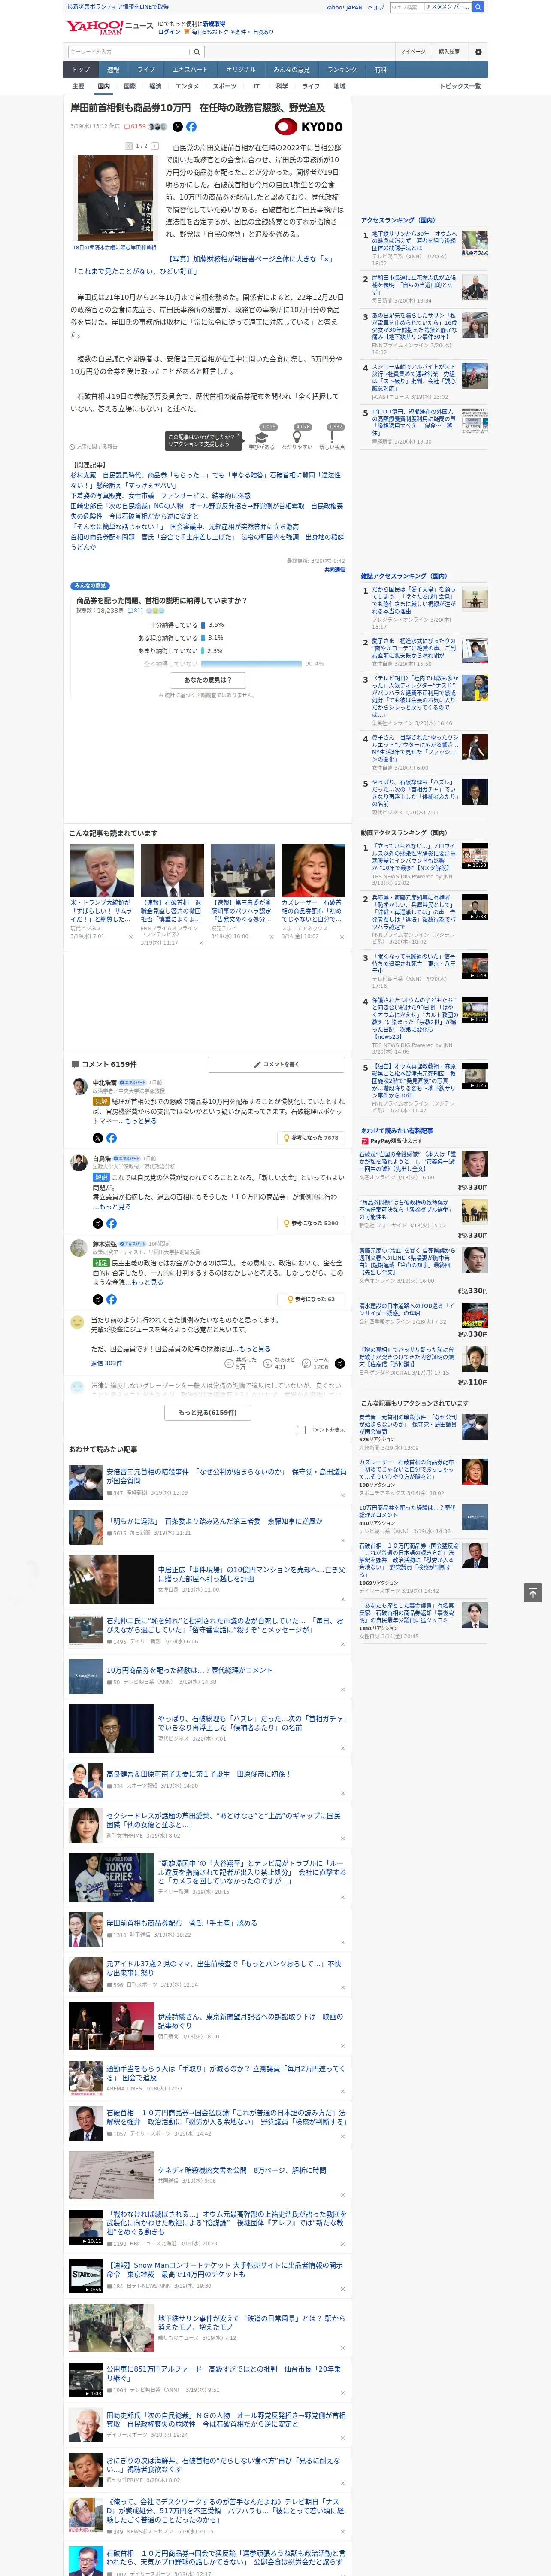This screenshot has height=2576, width=551.
Task: Expand 中北浩爾 comment with もっと見る
Action: pyautogui.click(x=141, y=1121)
